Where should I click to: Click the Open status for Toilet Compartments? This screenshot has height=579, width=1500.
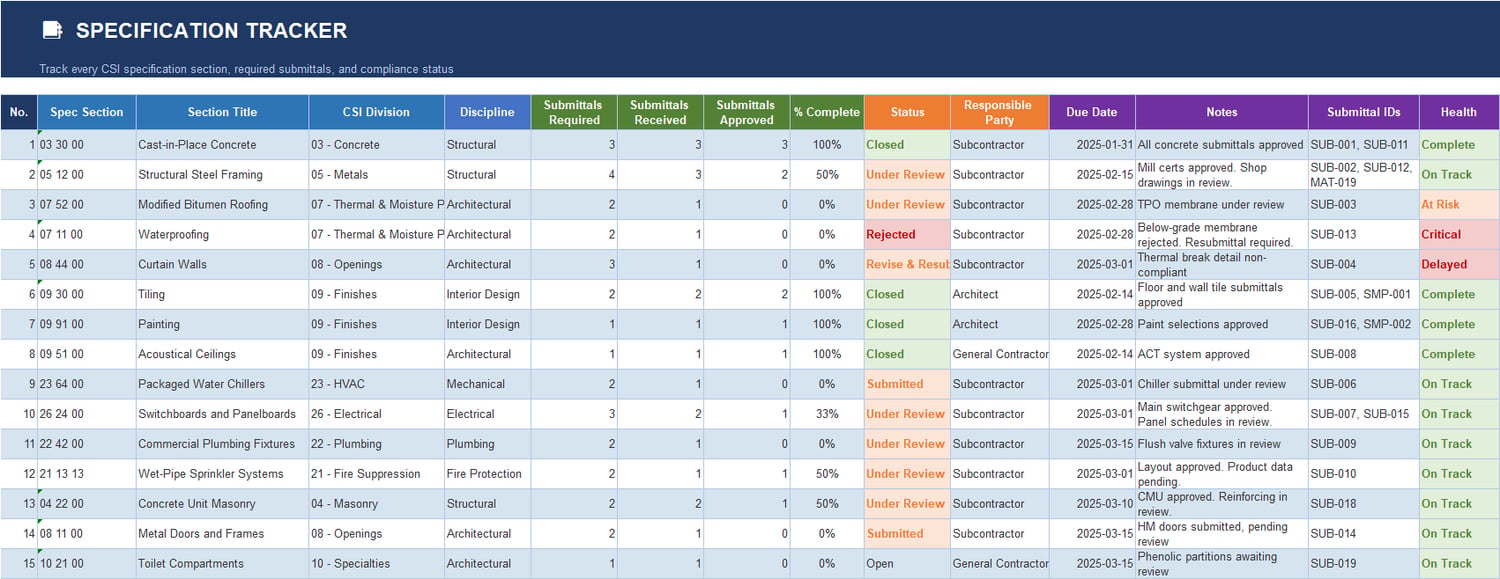(x=907, y=564)
